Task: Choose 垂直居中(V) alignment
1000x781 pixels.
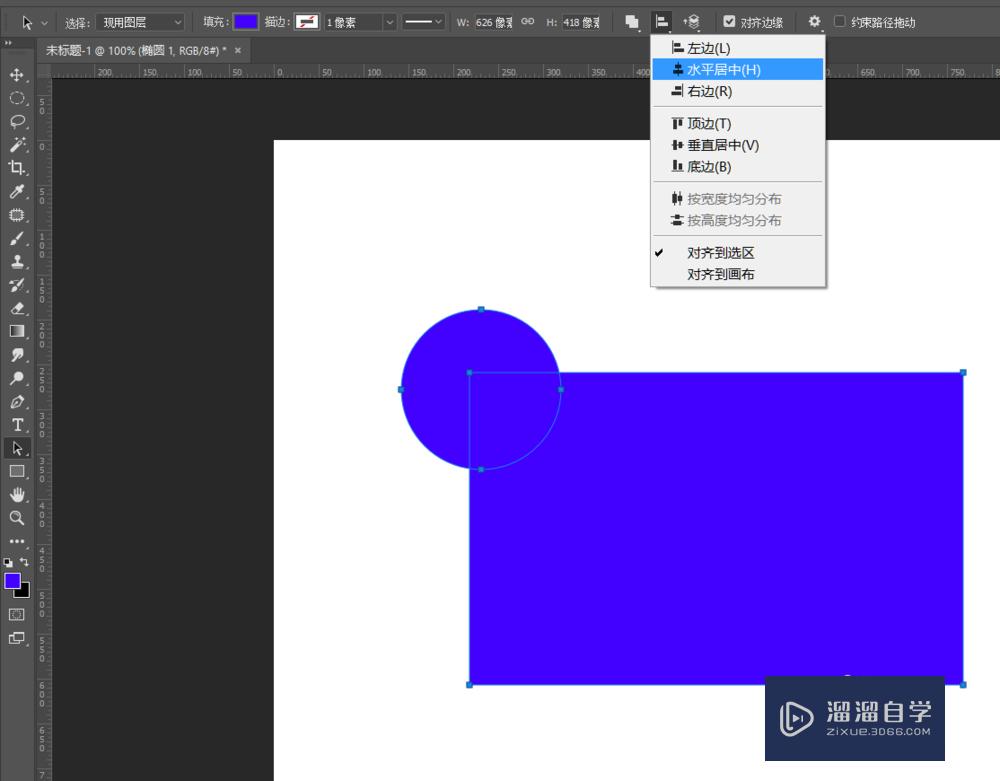Action: pos(737,145)
